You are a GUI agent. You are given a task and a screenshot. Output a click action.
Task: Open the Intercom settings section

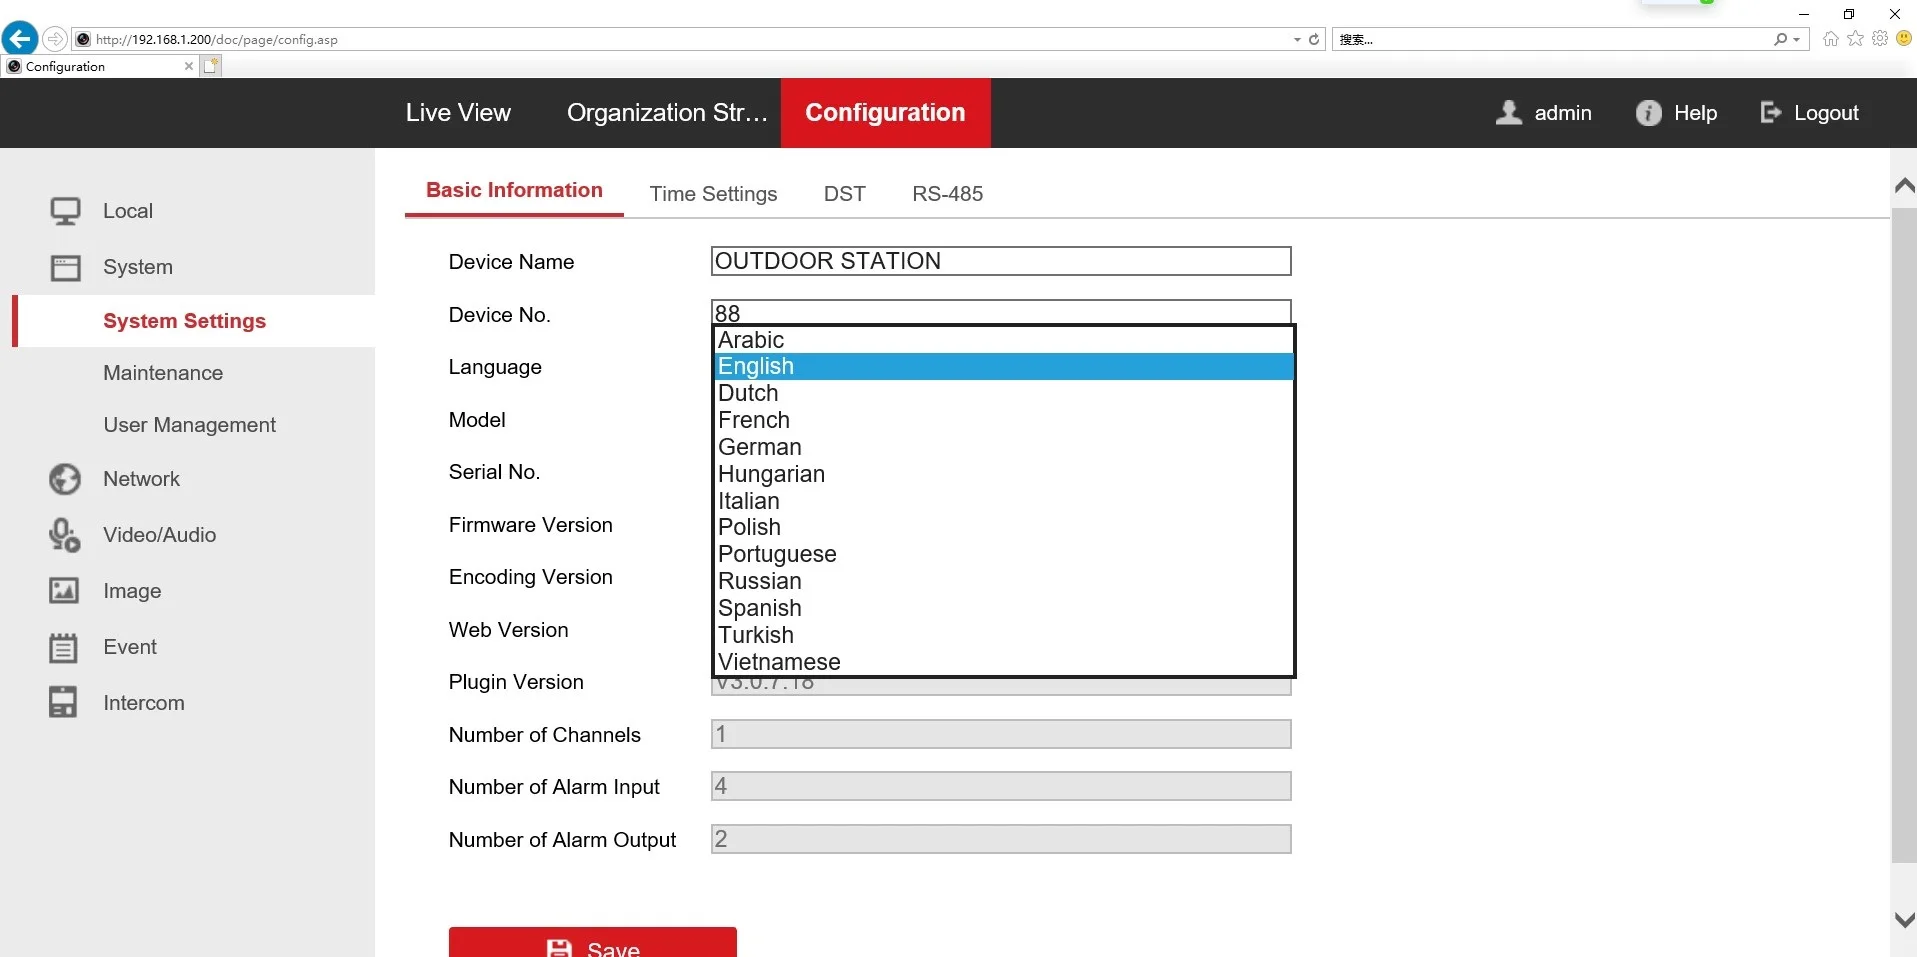pyautogui.click(x=143, y=703)
